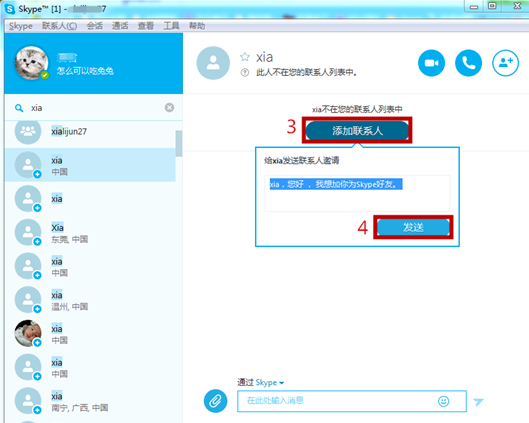Image resolution: width=529 pixels, height=423 pixels.
Task: Click the add participants icon
Action: point(505,63)
